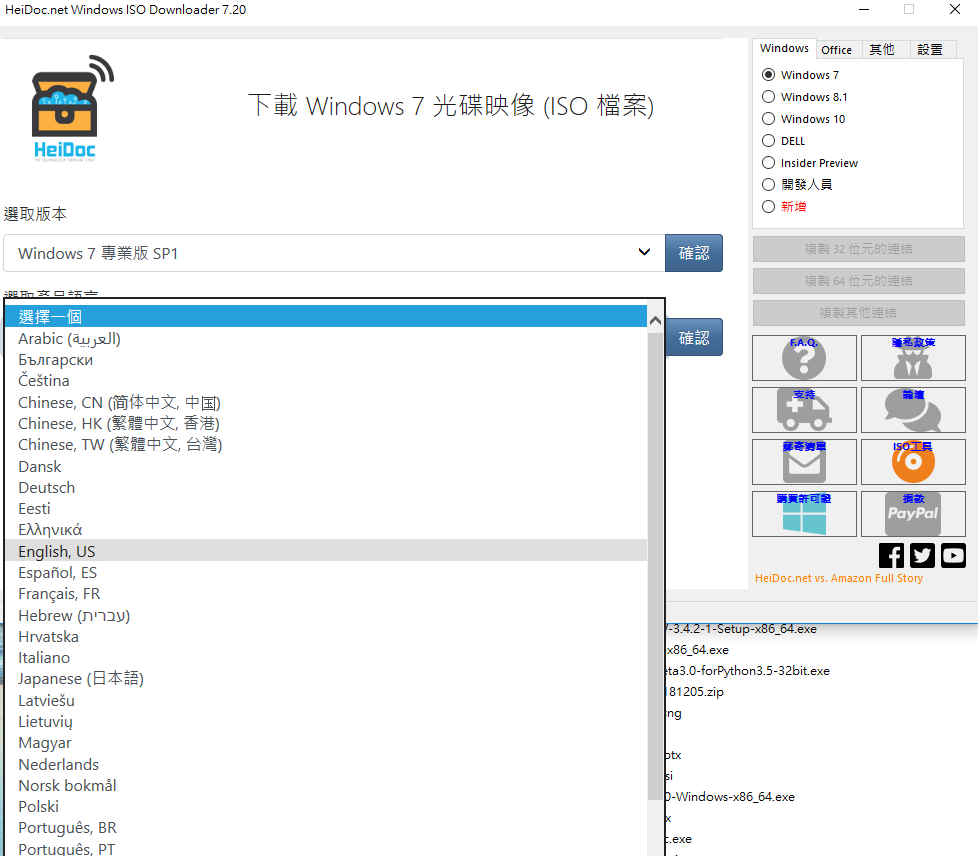Click the 支持 ambulance support icon
978x856 pixels.
[x=804, y=409]
